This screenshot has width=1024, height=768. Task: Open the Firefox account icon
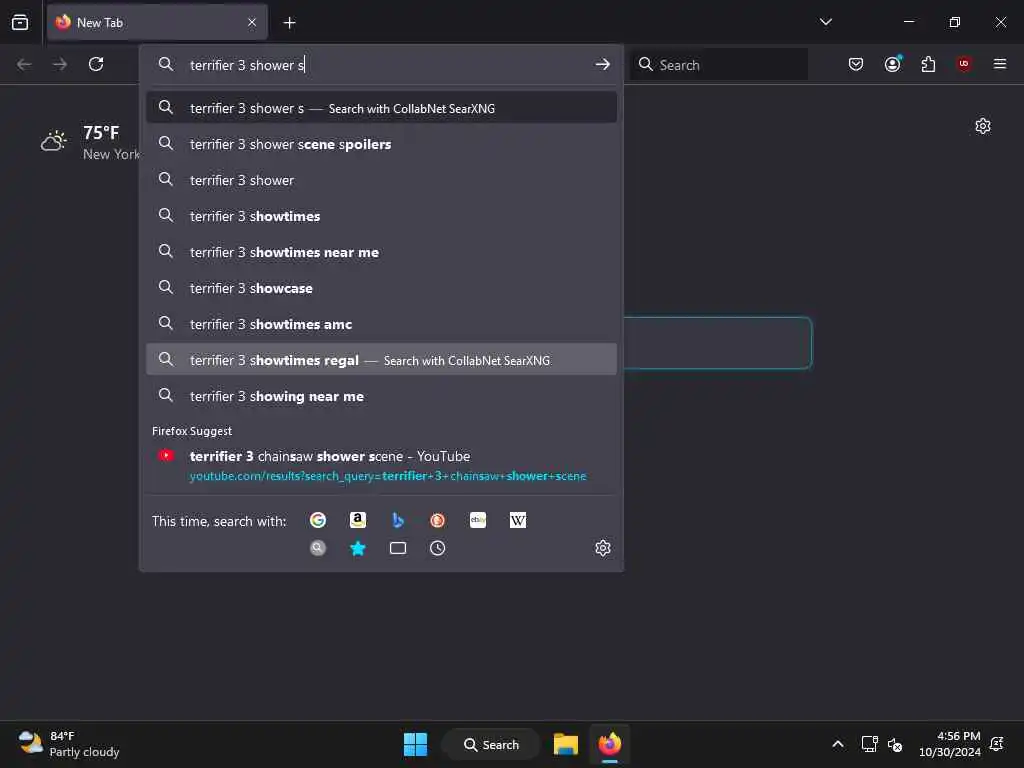[893, 64]
